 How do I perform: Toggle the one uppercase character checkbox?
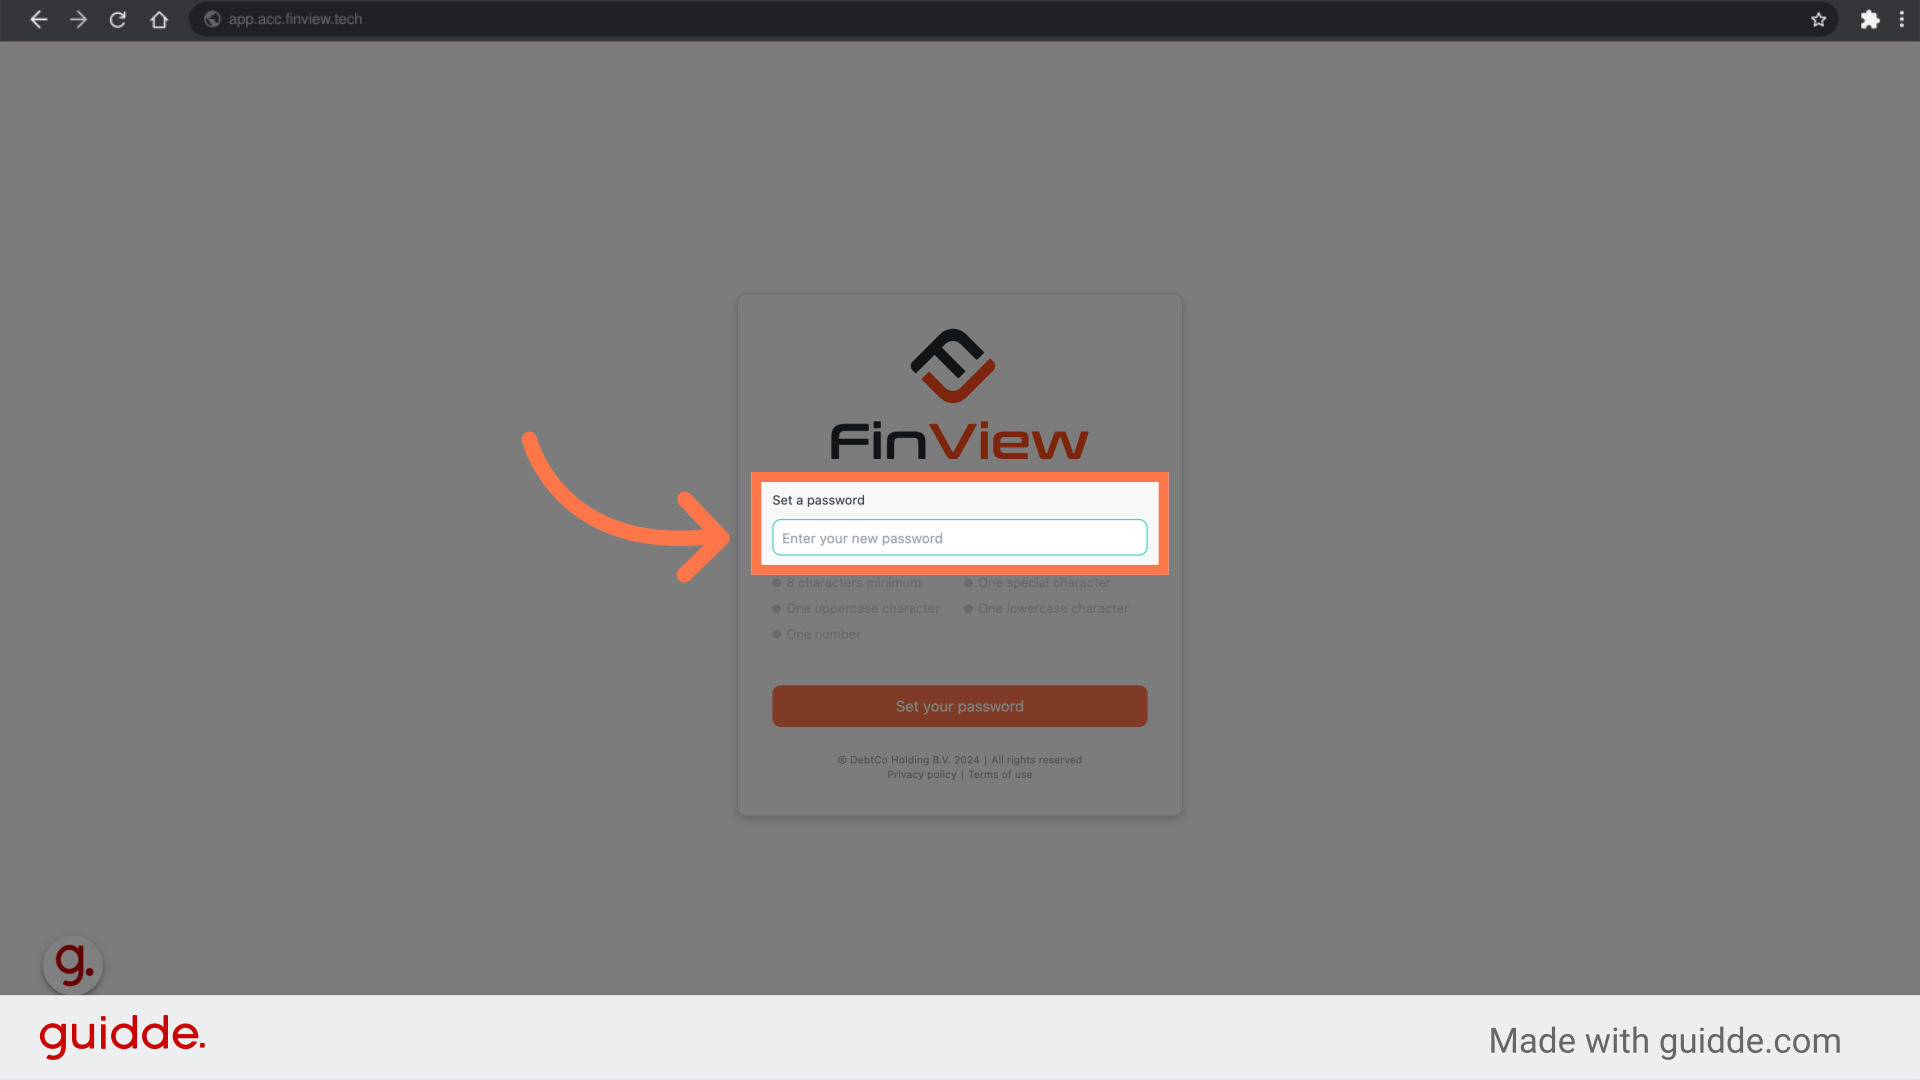777,608
